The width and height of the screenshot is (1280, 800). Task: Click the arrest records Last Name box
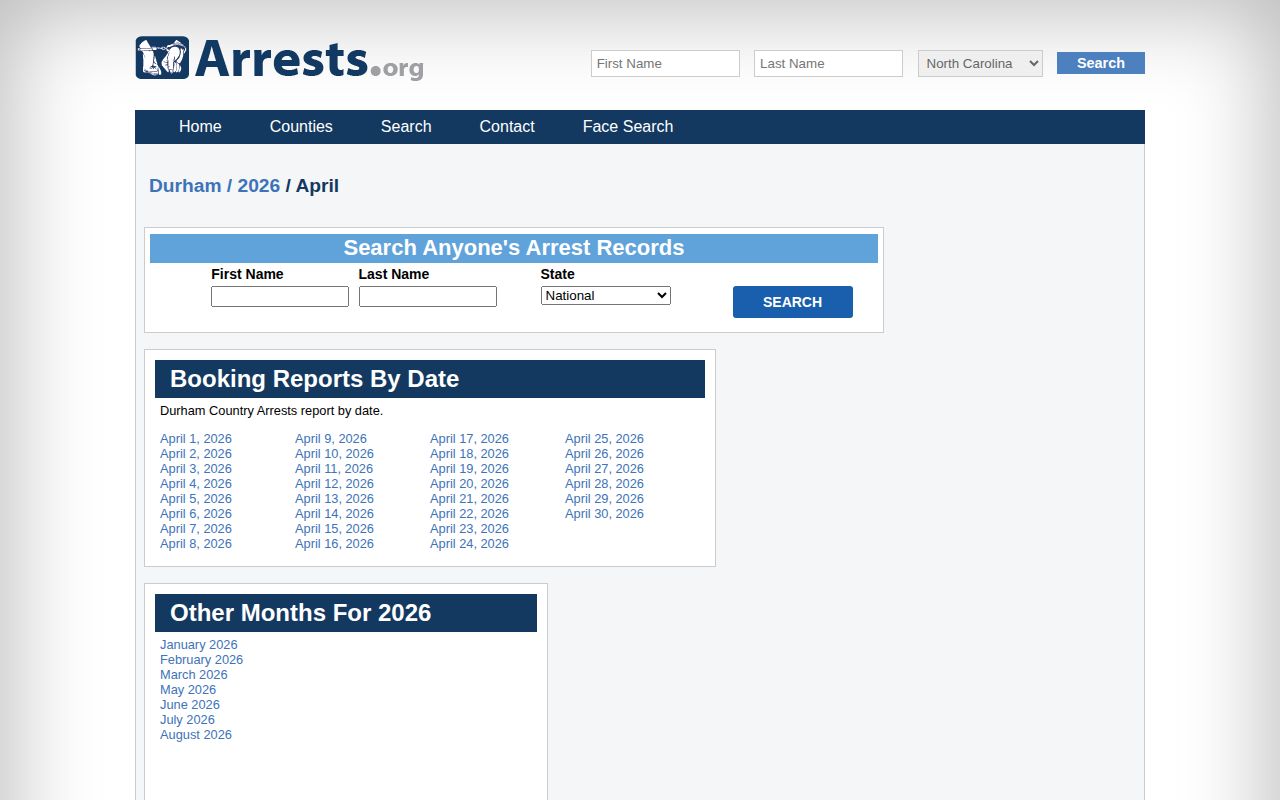pos(428,296)
